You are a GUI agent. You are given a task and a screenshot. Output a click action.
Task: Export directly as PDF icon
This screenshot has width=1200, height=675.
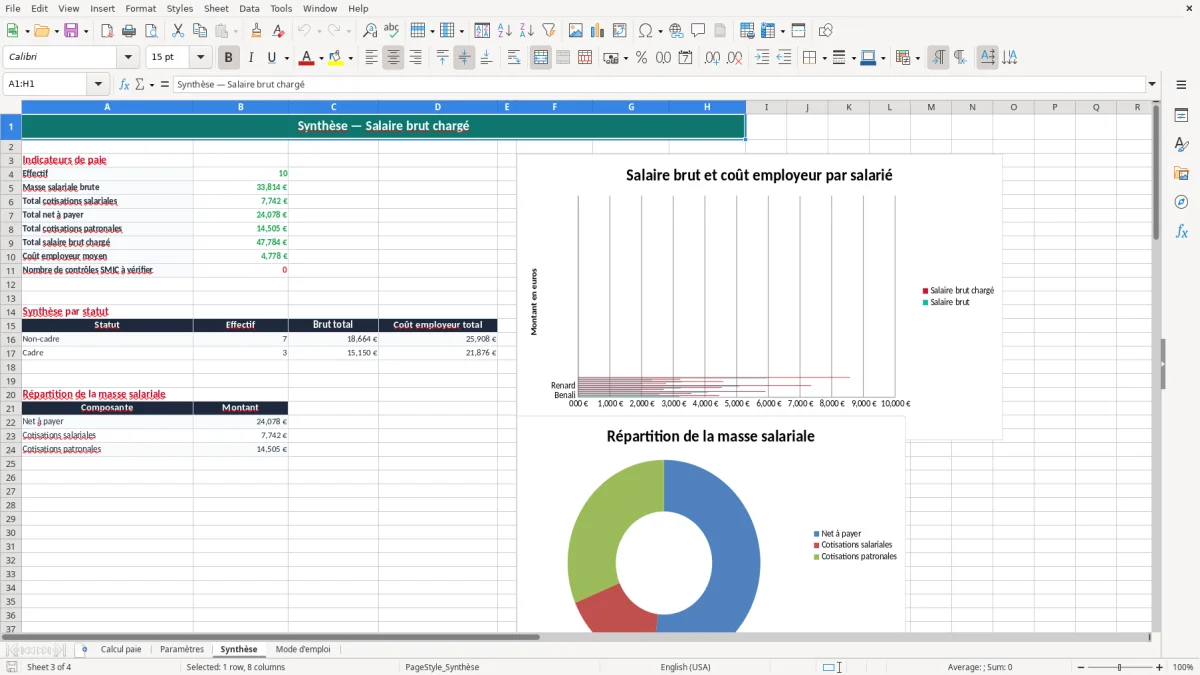tap(107, 31)
